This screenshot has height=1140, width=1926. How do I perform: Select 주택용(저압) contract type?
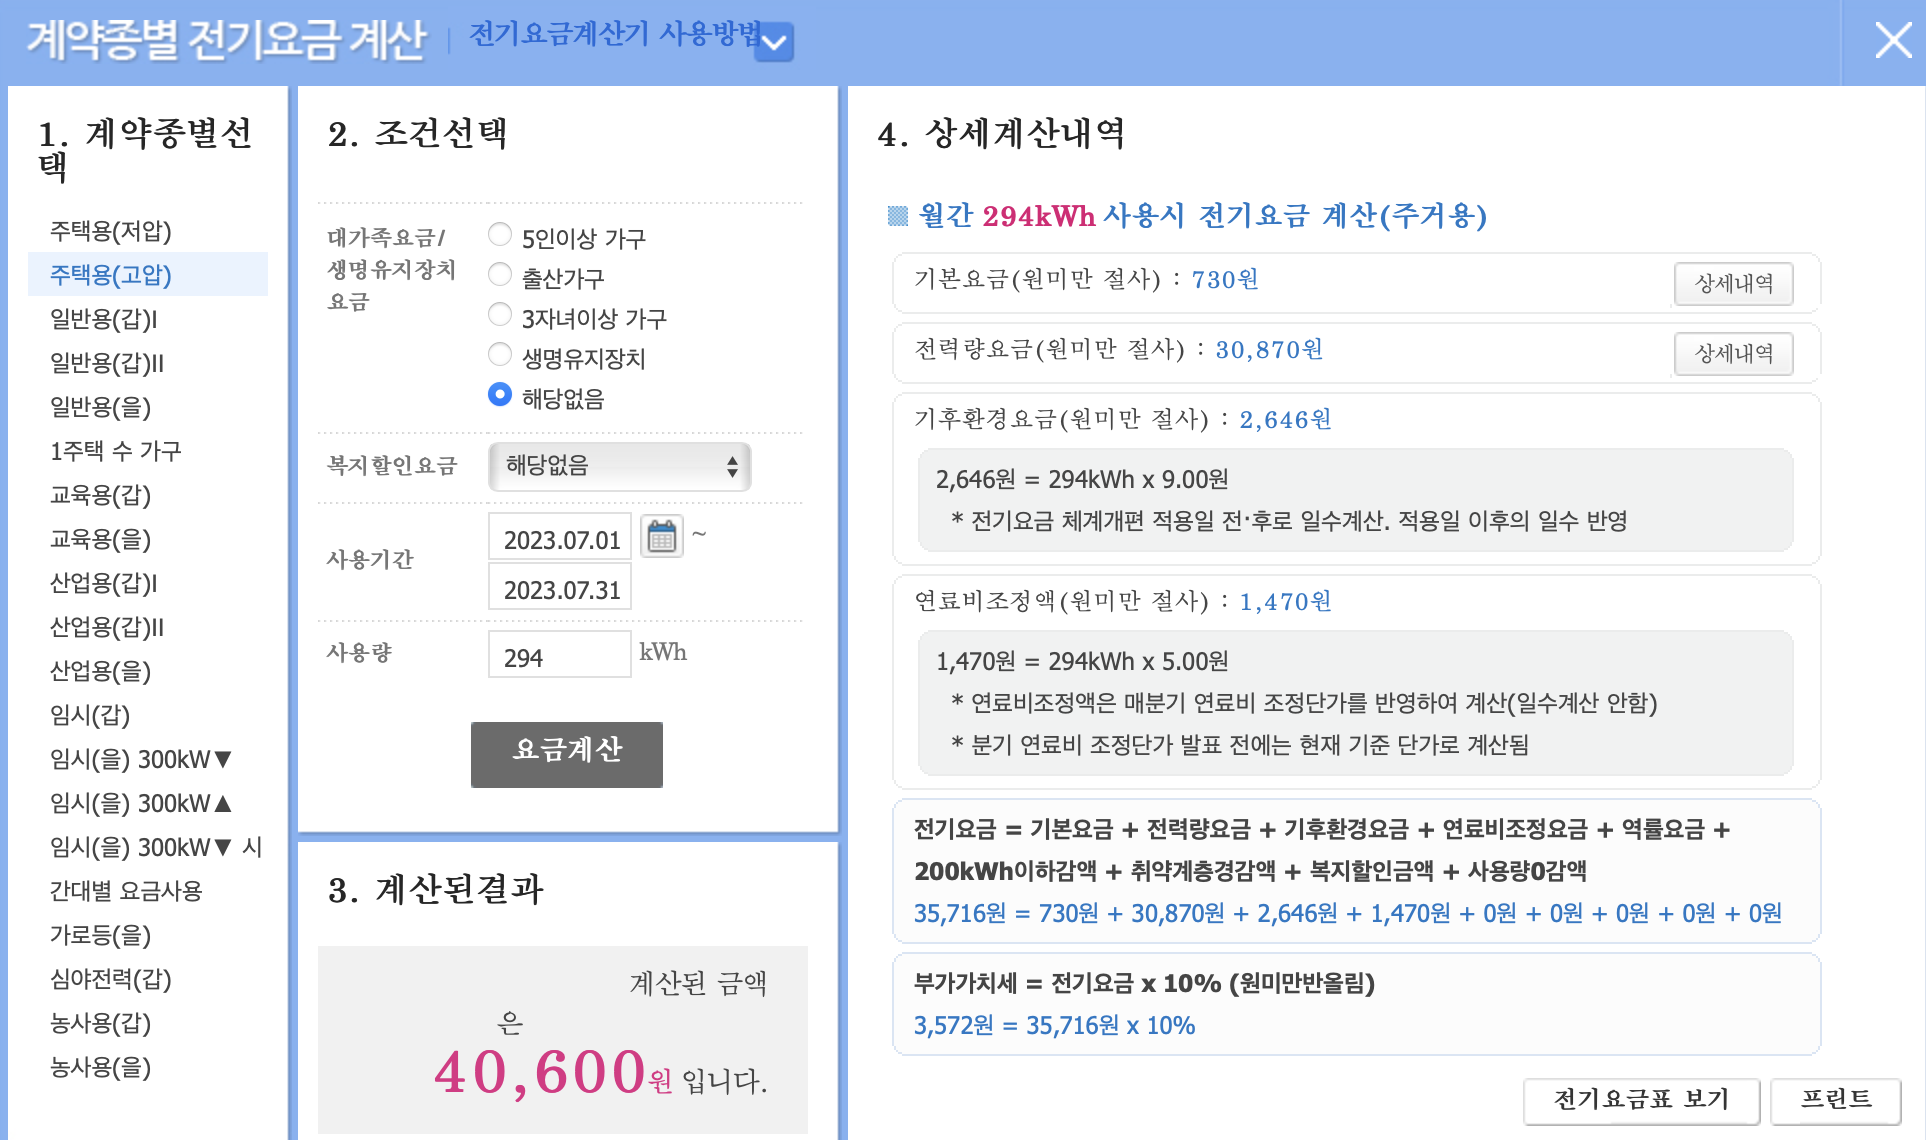pyautogui.click(x=111, y=231)
